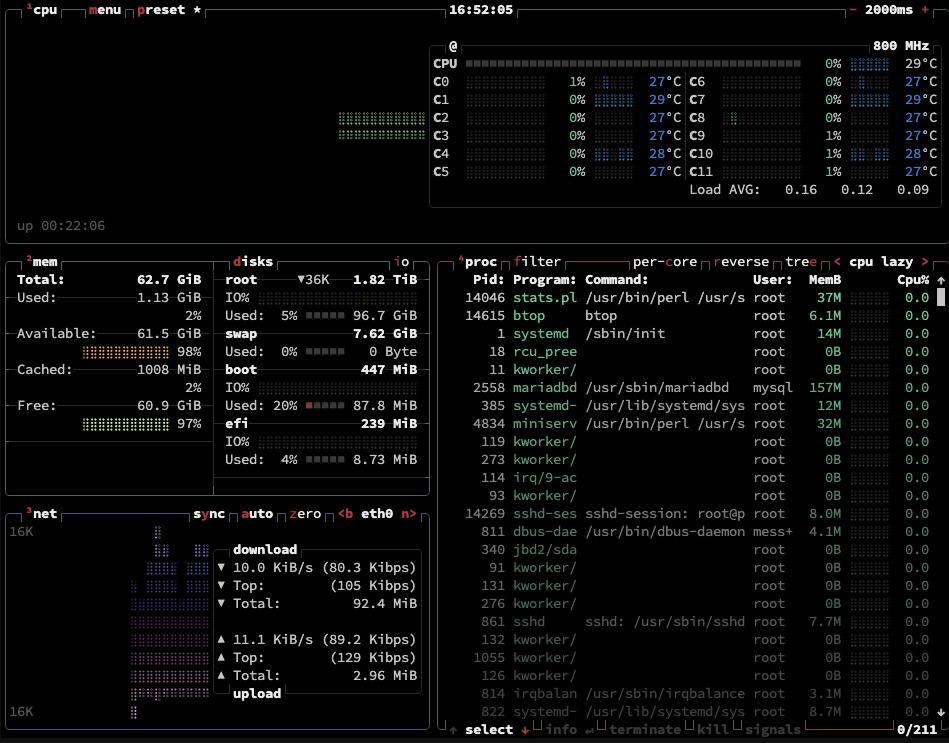
Task: Click the left arrow beside cpu lazy sorting
Action: point(837,262)
